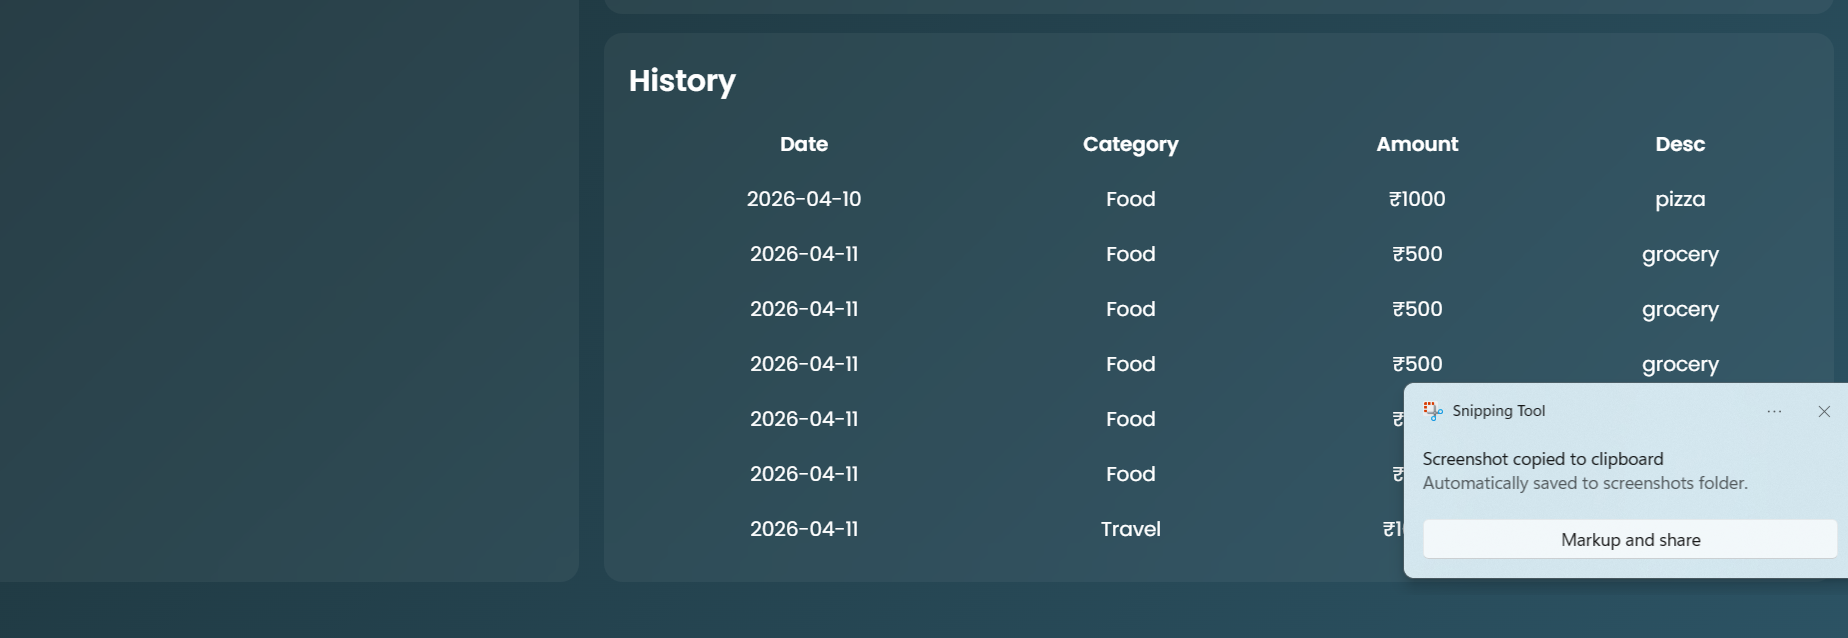The height and width of the screenshot is (638, 1848).
Task: Select the ₹1000 amount cell
Action: 1417,199
